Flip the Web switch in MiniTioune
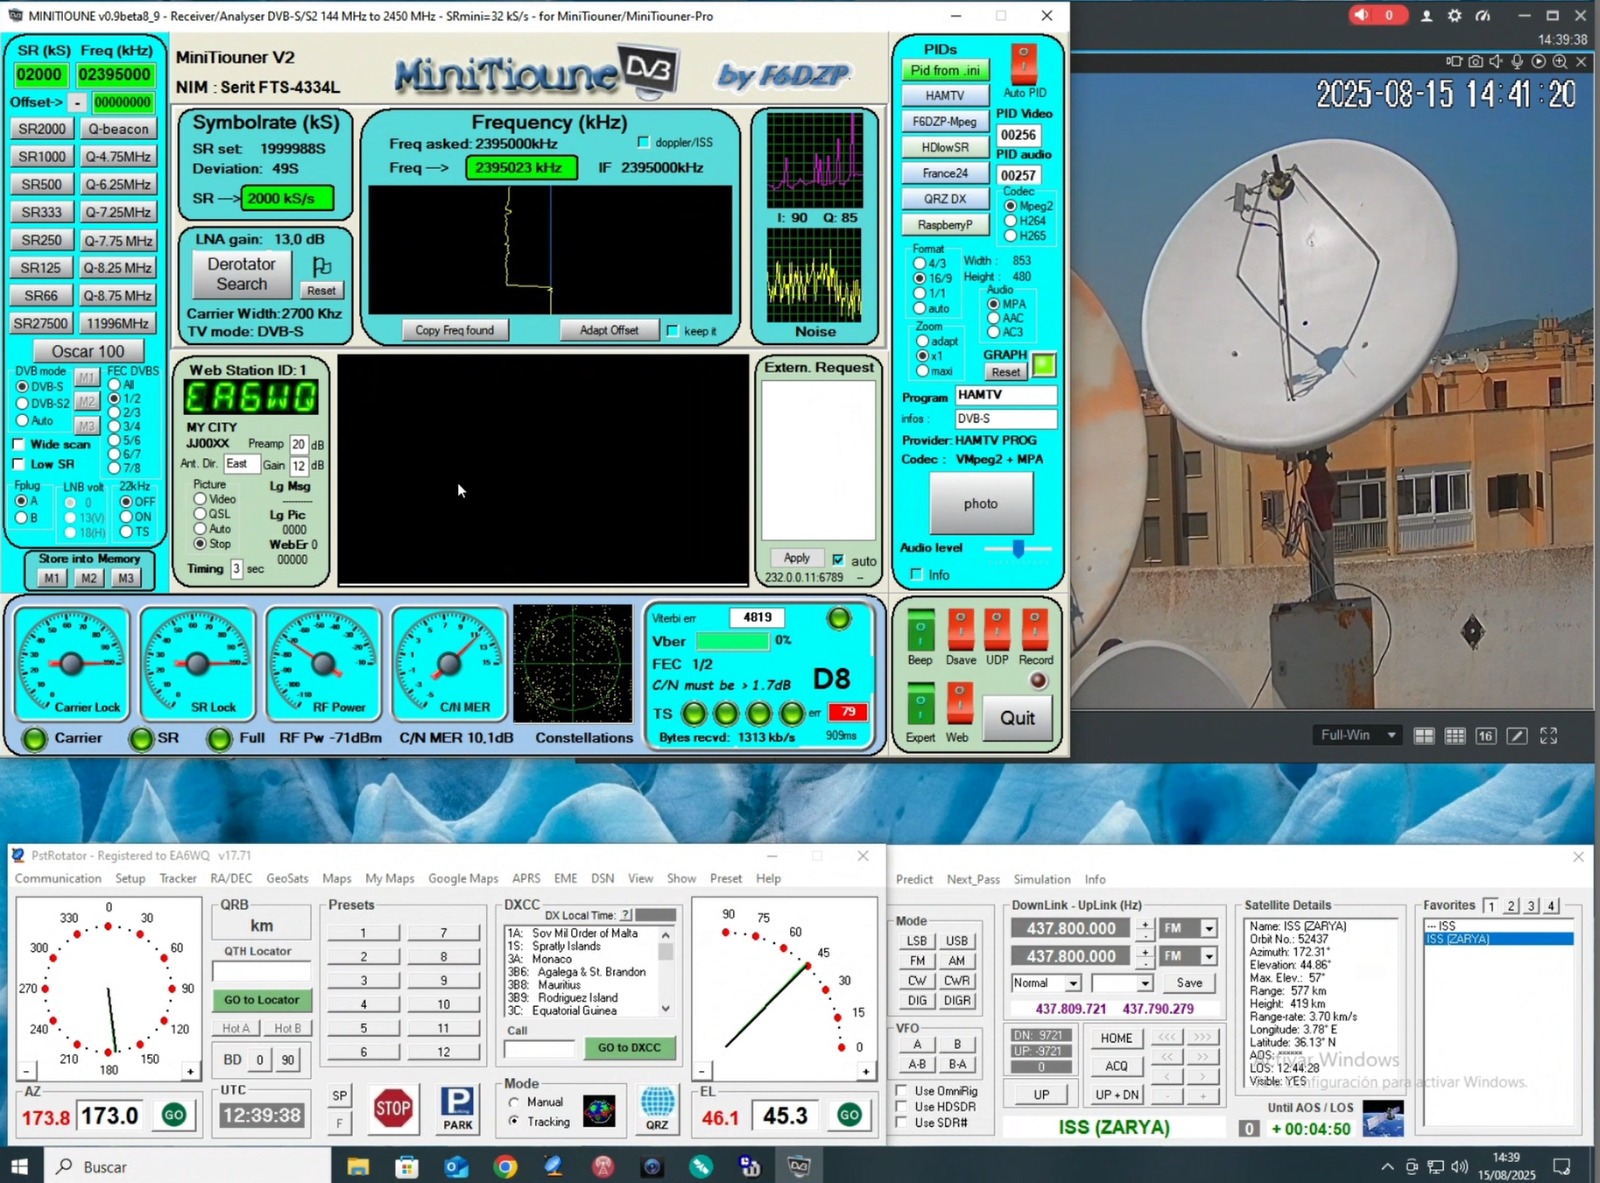This screenshot has height=1183, width=1600. click(x=958, y=704)
